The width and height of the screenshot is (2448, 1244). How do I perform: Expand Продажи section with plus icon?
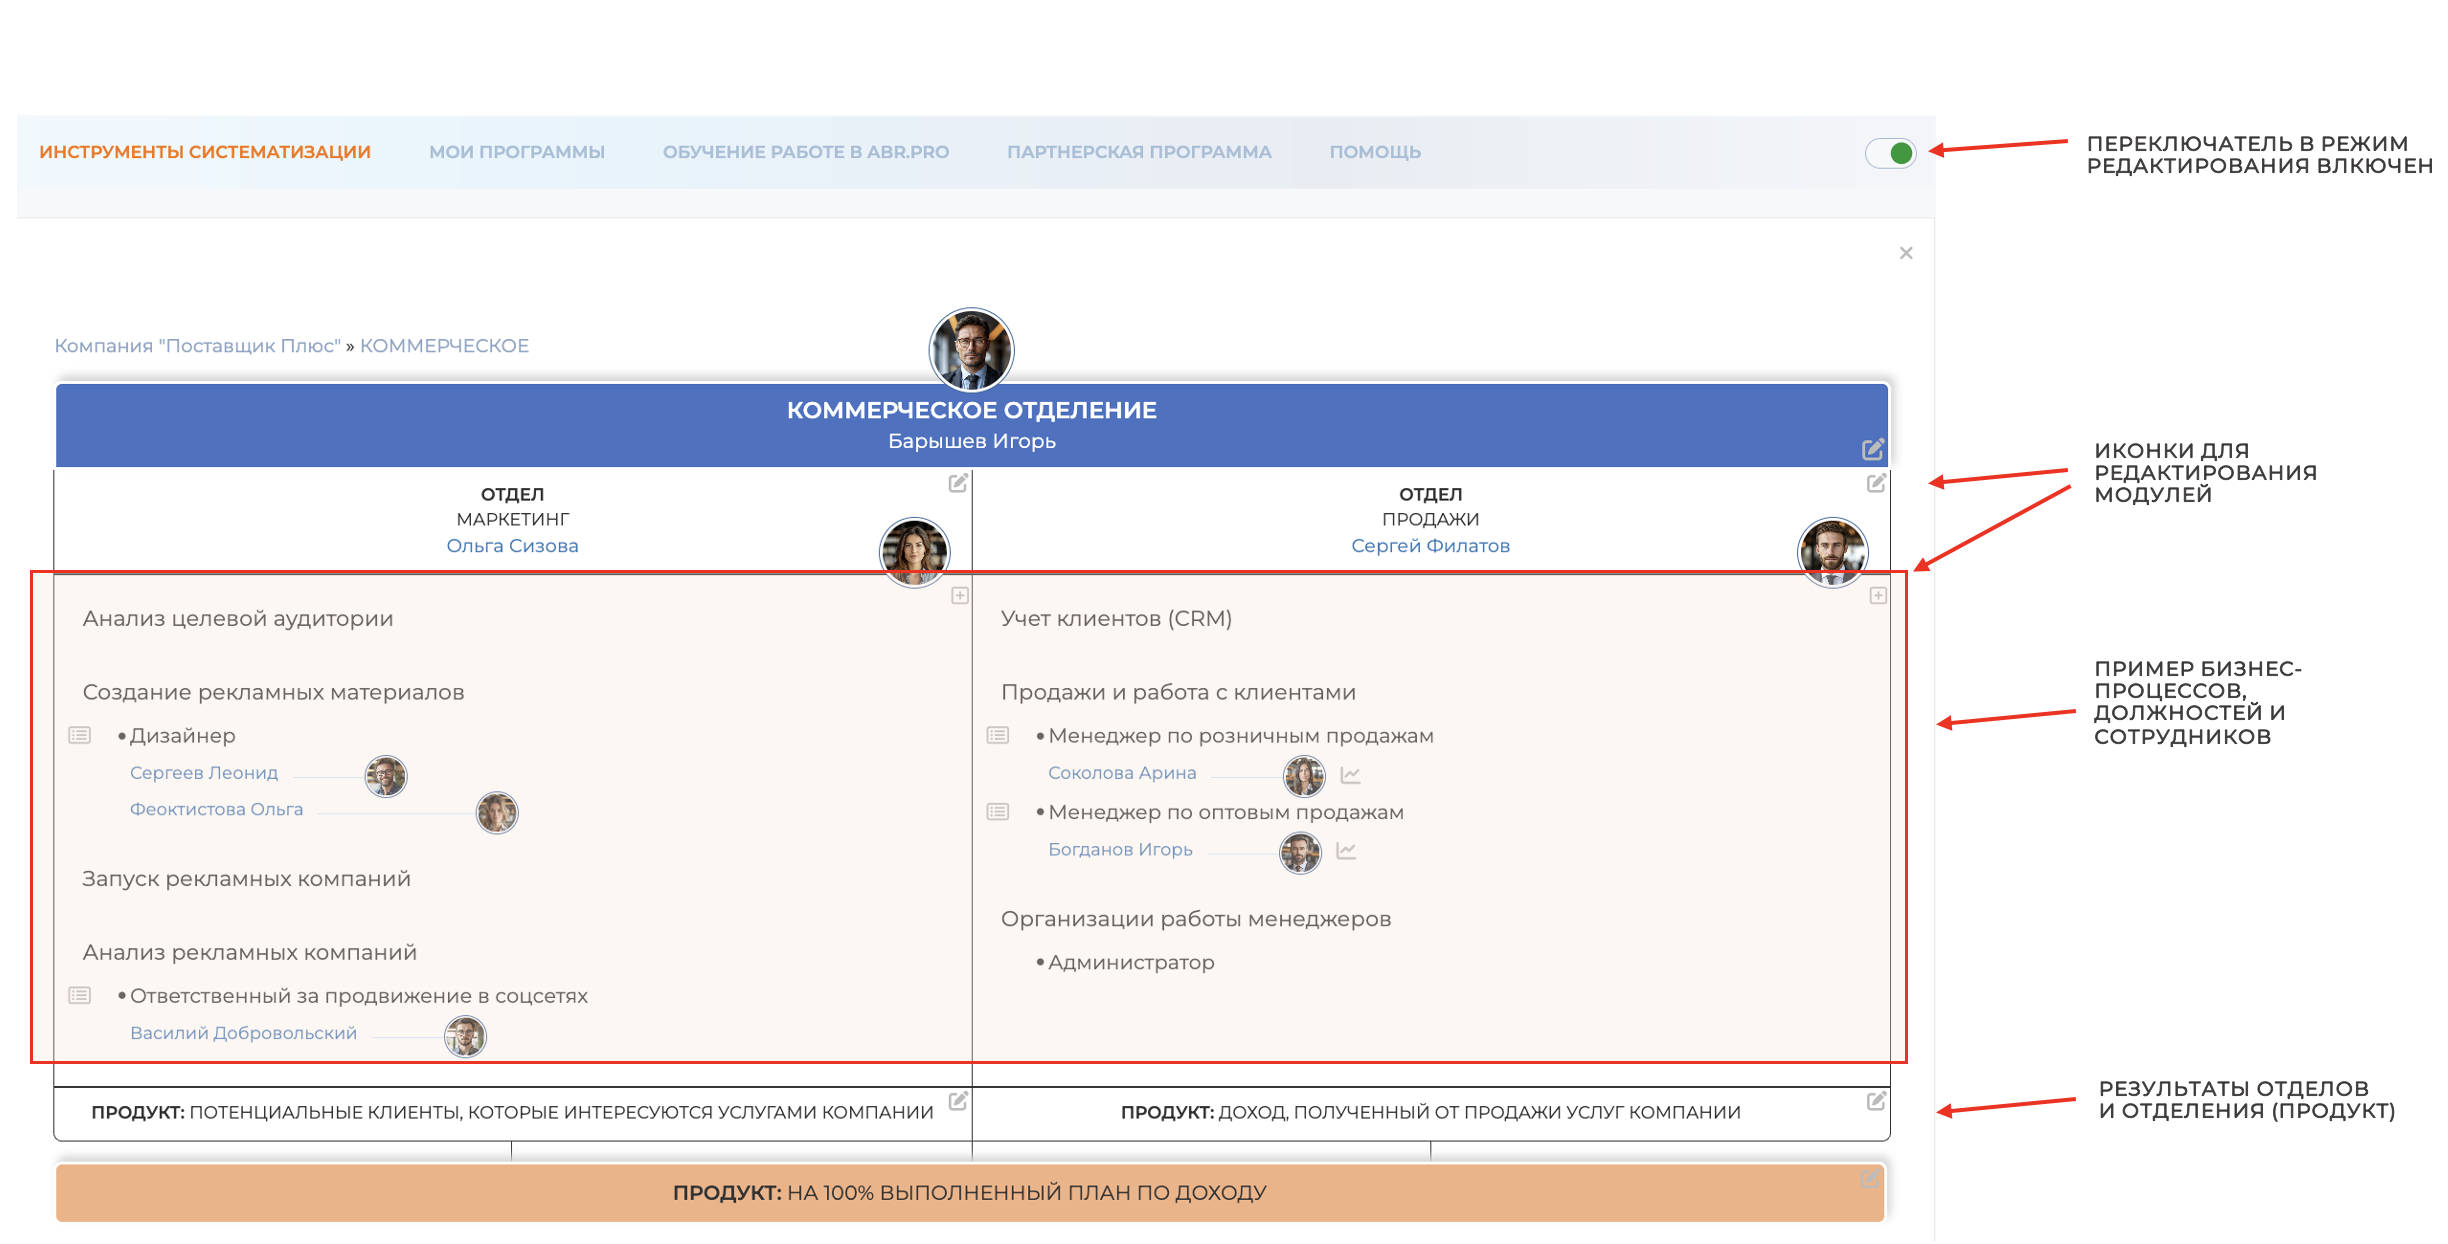coord(1878,596)
